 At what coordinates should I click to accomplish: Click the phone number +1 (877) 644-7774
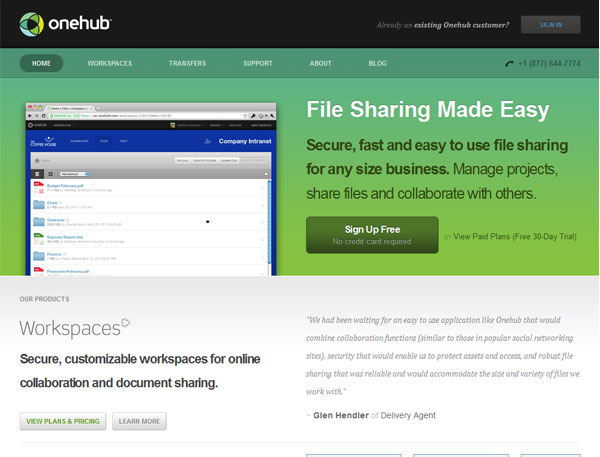point(549,63)
